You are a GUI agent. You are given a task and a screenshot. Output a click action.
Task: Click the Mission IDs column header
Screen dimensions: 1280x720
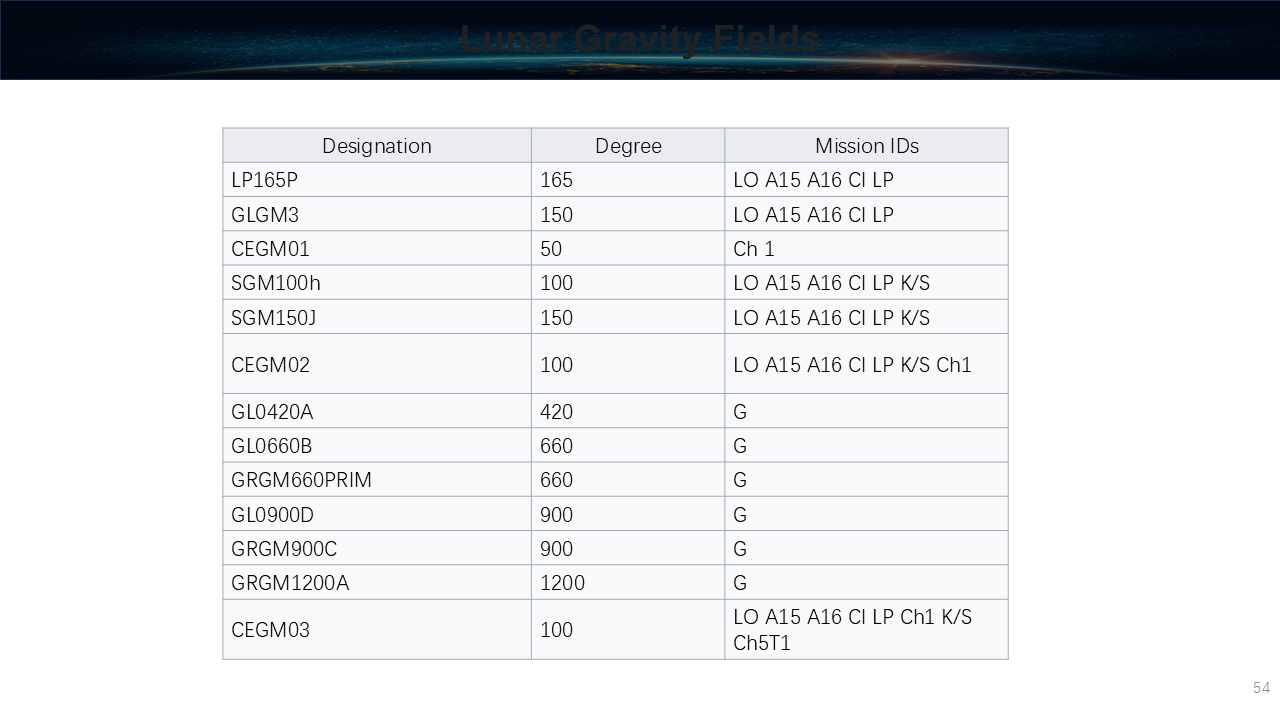(x=866, y=146)
